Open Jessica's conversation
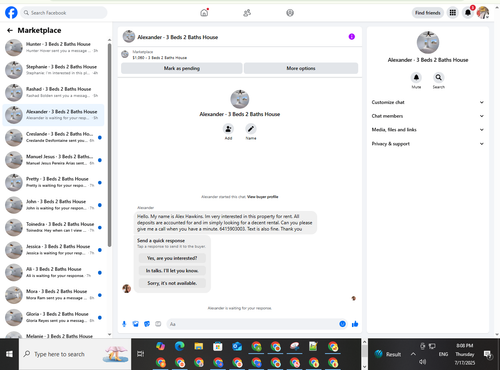 (53, 250)
